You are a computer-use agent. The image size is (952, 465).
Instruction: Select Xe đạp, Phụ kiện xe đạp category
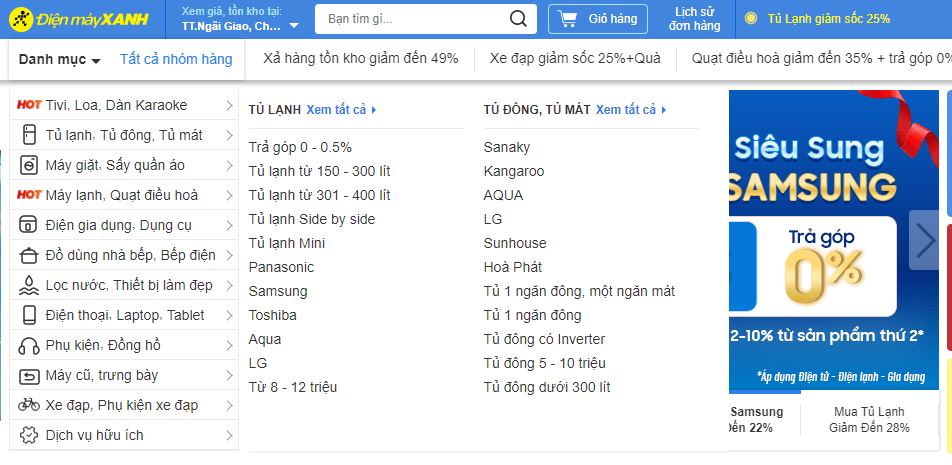[x=124, y=405]
